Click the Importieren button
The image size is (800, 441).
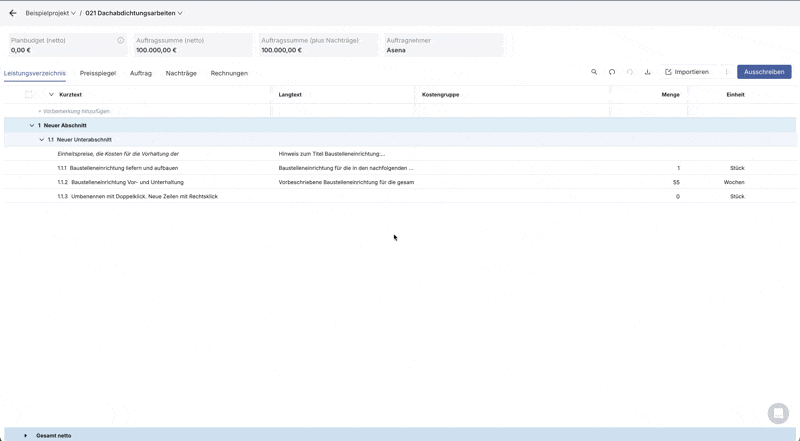tap(687, 72)
